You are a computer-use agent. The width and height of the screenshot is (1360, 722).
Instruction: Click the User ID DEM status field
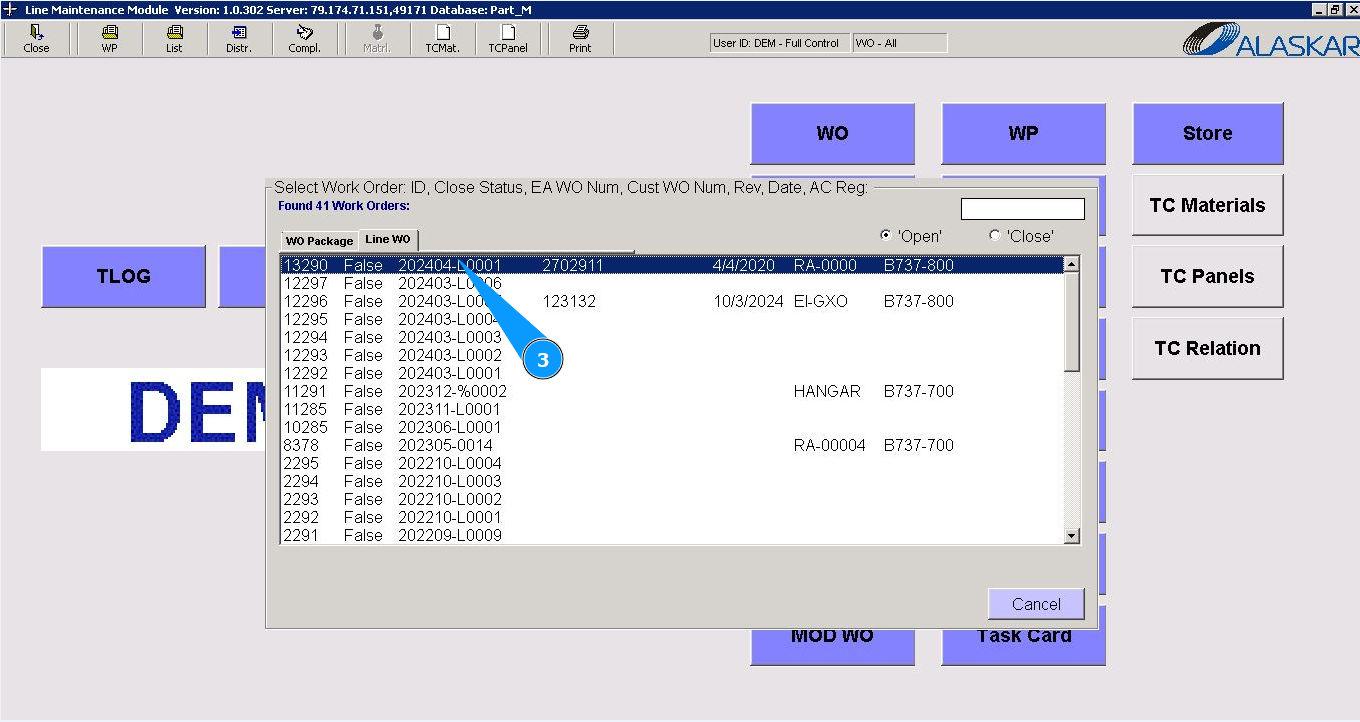[x=779, y=43]
